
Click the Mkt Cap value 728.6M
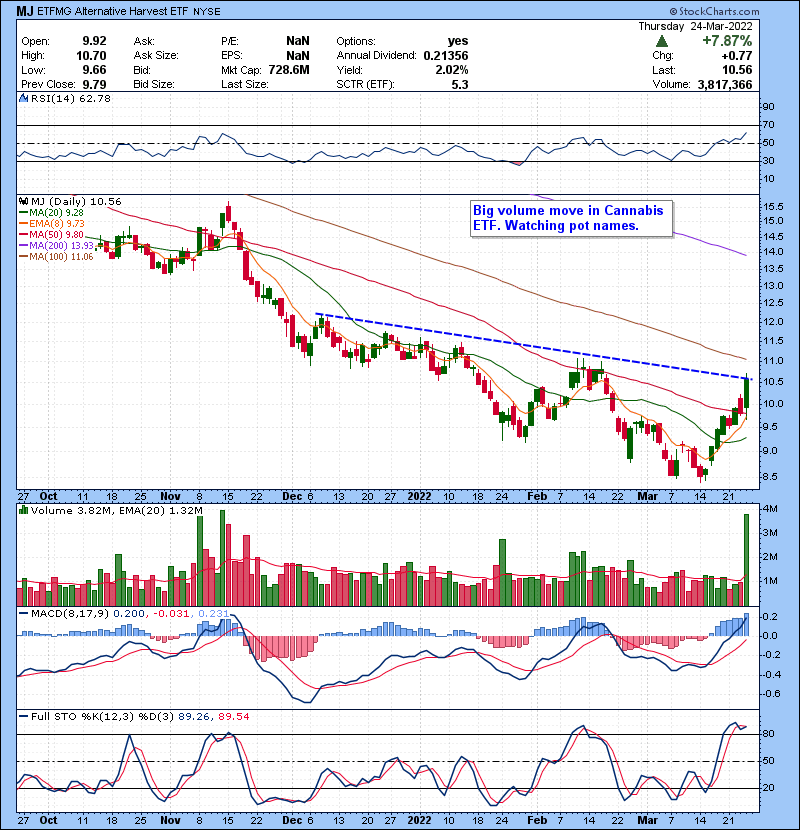[x=289, y=70]
